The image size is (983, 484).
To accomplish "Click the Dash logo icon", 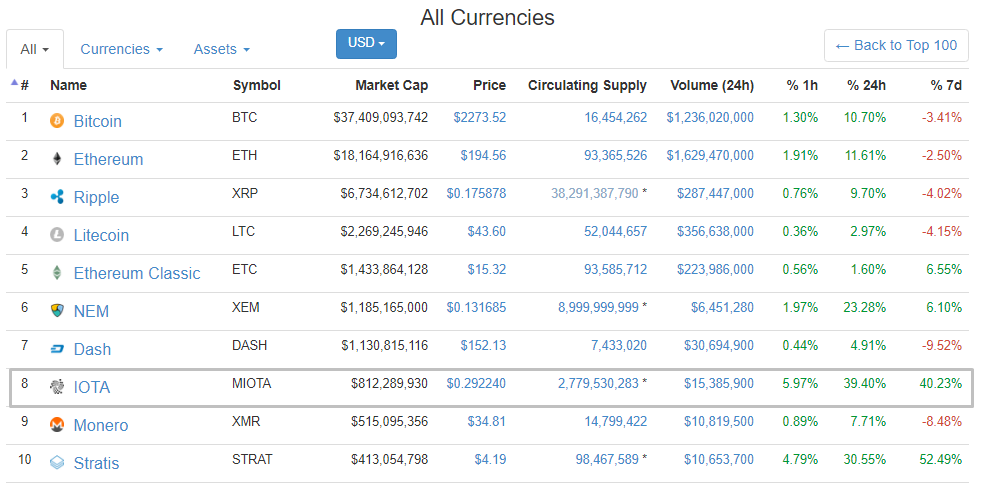I will click(57, 349).
